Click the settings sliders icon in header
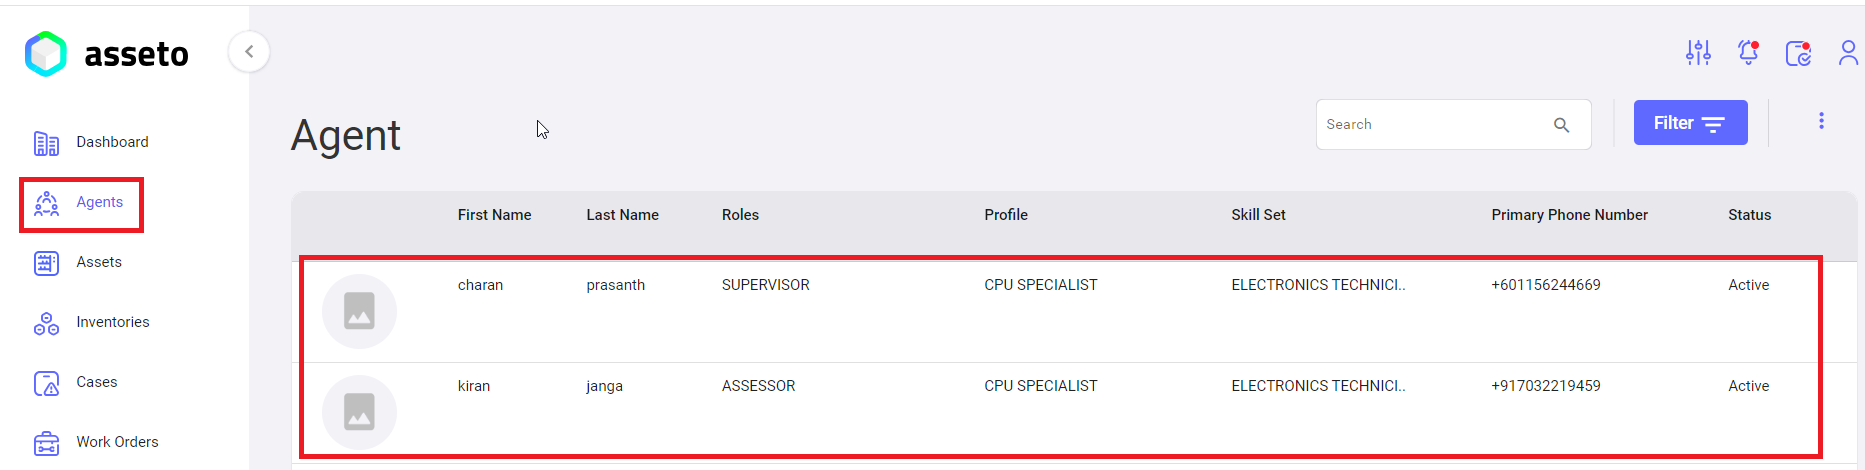Screen dimensions: 1865x470 (x=1698, y=53)
